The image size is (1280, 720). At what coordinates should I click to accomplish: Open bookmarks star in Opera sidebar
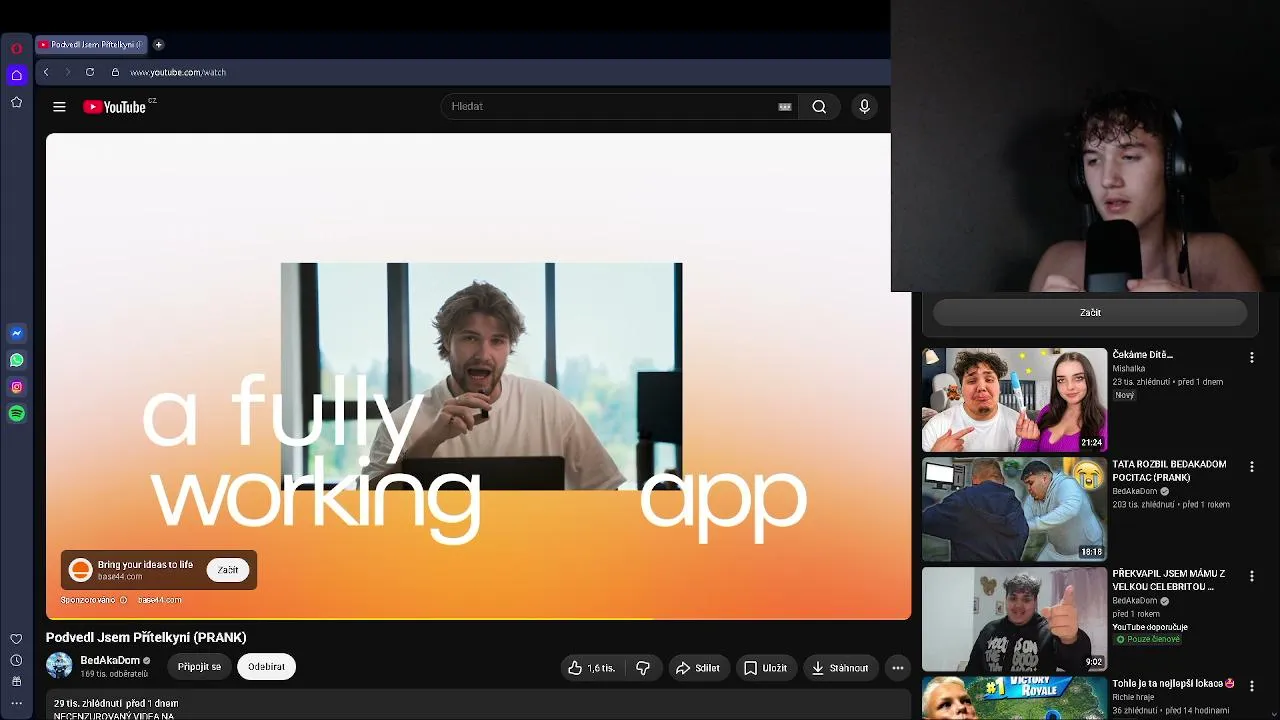(16, 102)
